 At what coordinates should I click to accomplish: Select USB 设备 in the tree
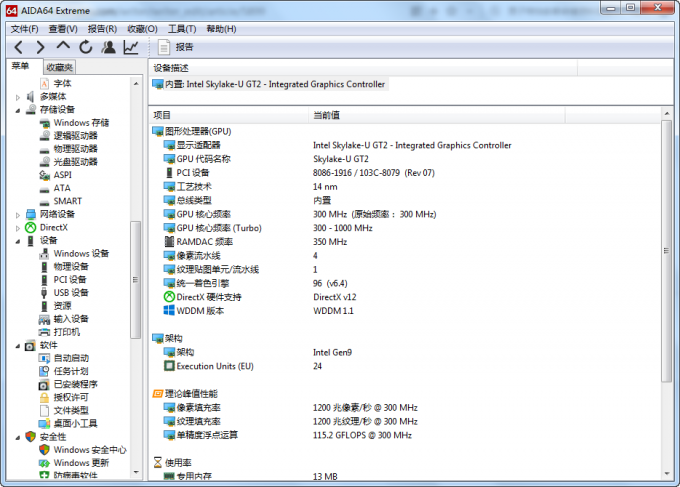tap(71, 293)
